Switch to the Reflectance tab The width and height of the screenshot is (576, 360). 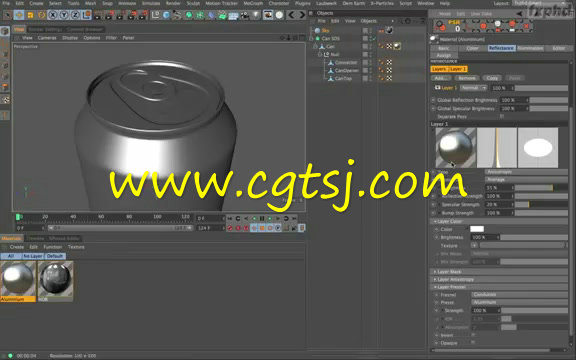tap(501, 48)
